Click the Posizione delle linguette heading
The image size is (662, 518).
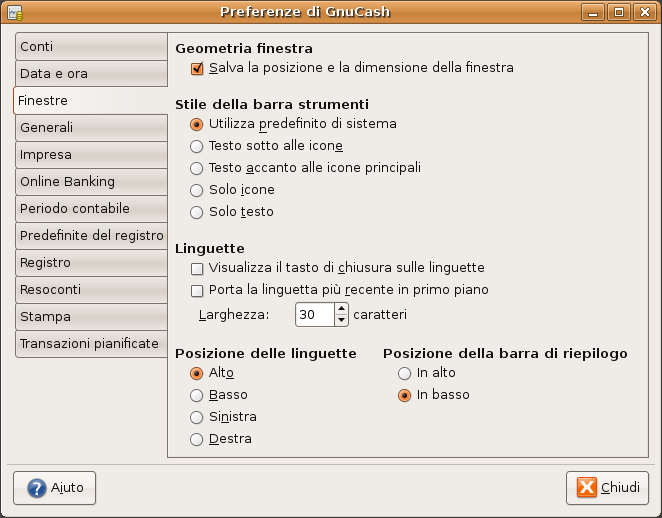266,353
